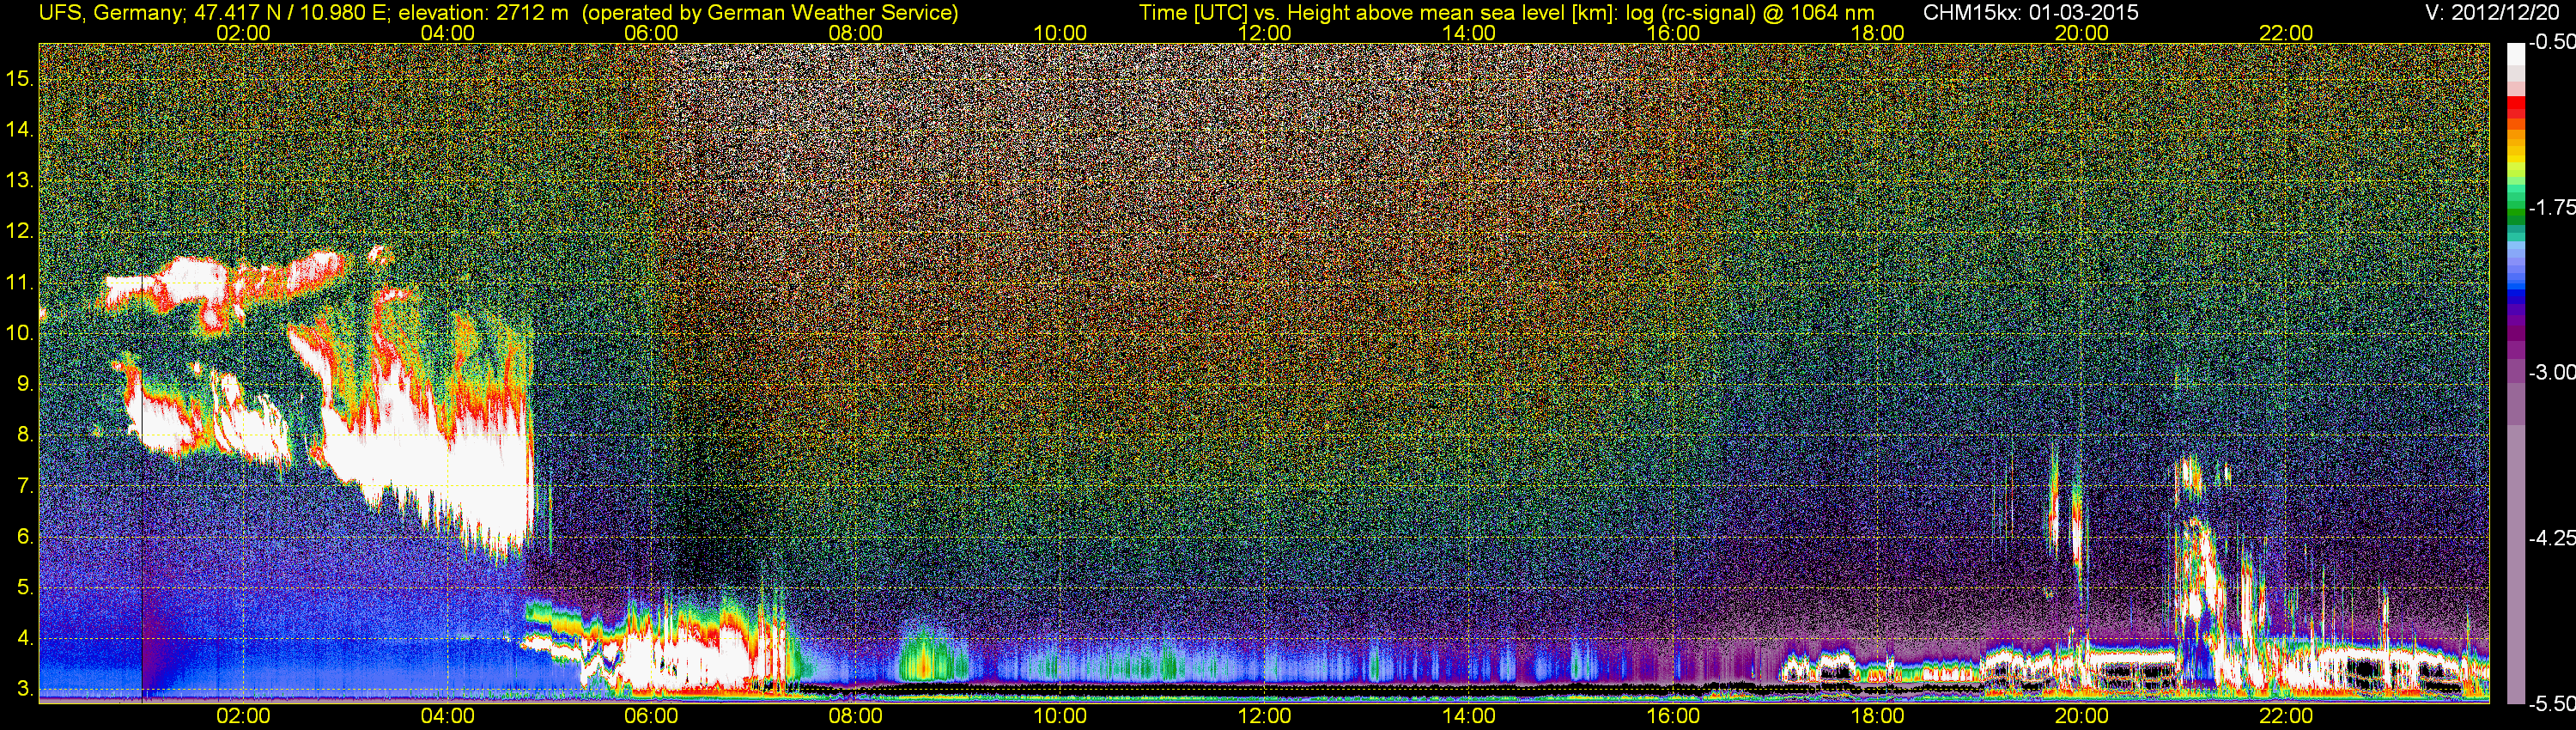The image size is (2576, 730).
Task: Click the 12:00 time label on bottom axis
Action: 1264,716
